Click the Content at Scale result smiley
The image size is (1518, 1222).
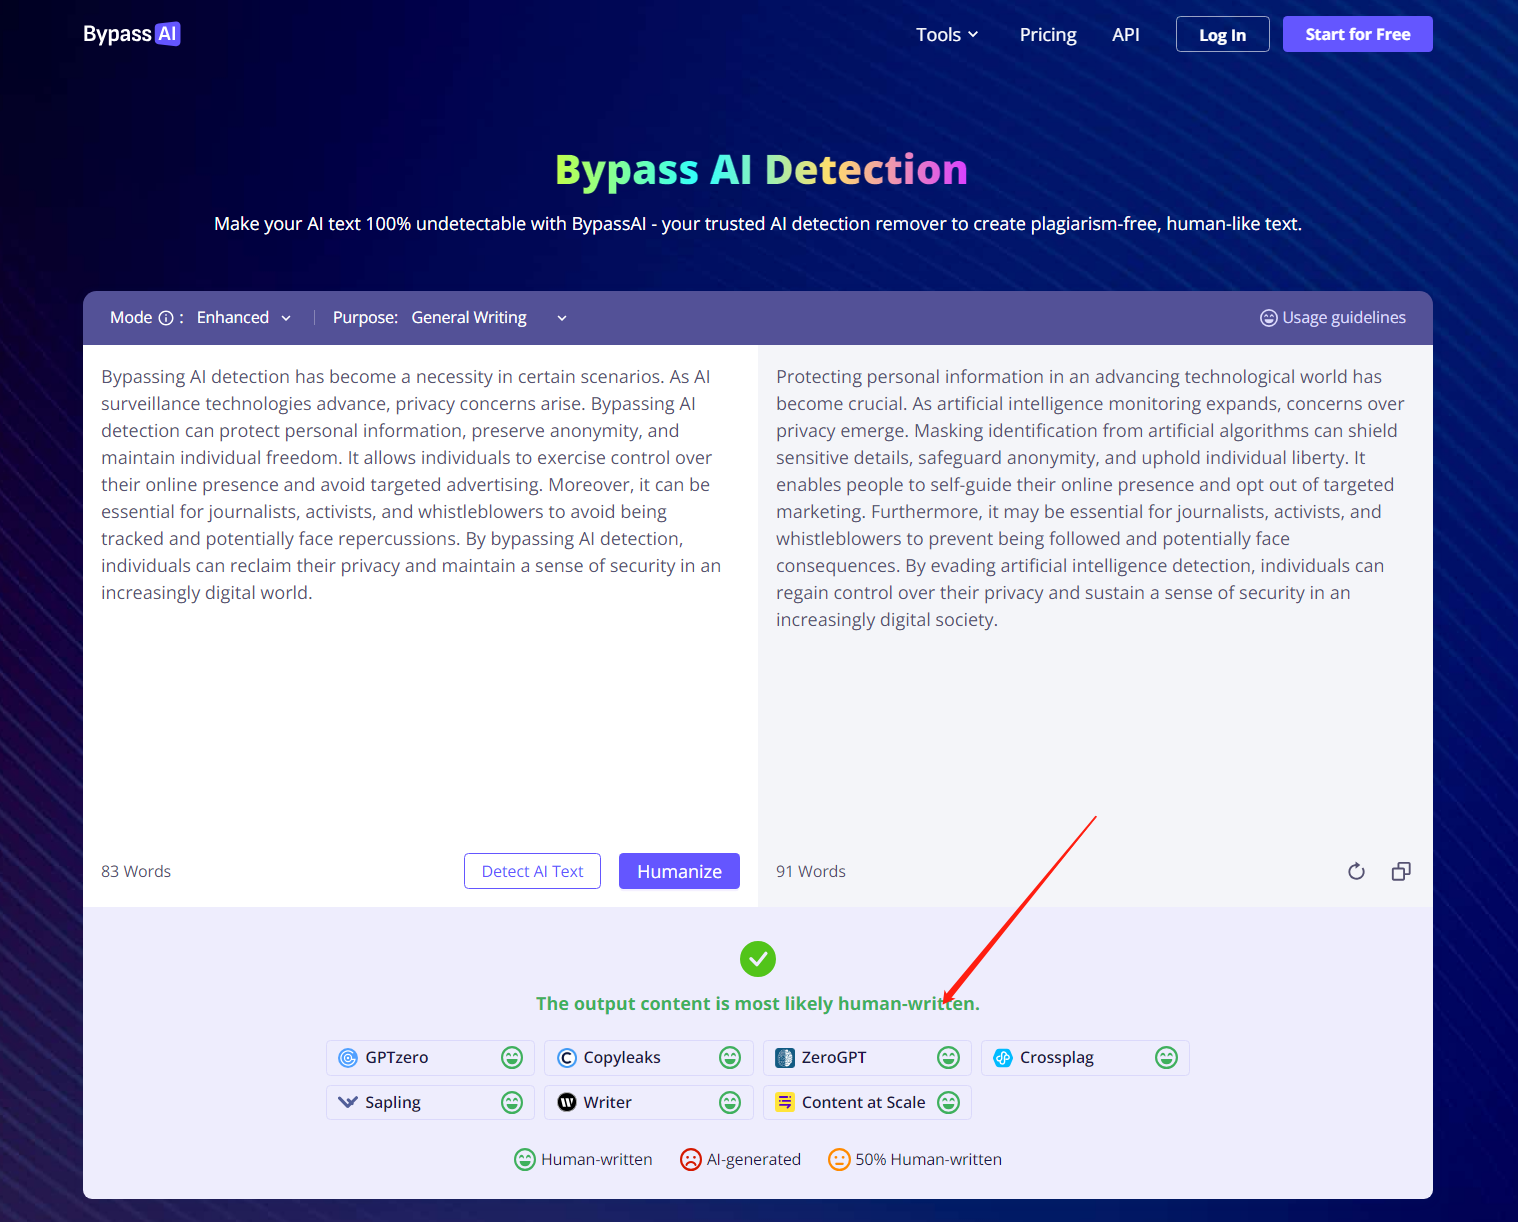click(x=948, y=1102)
